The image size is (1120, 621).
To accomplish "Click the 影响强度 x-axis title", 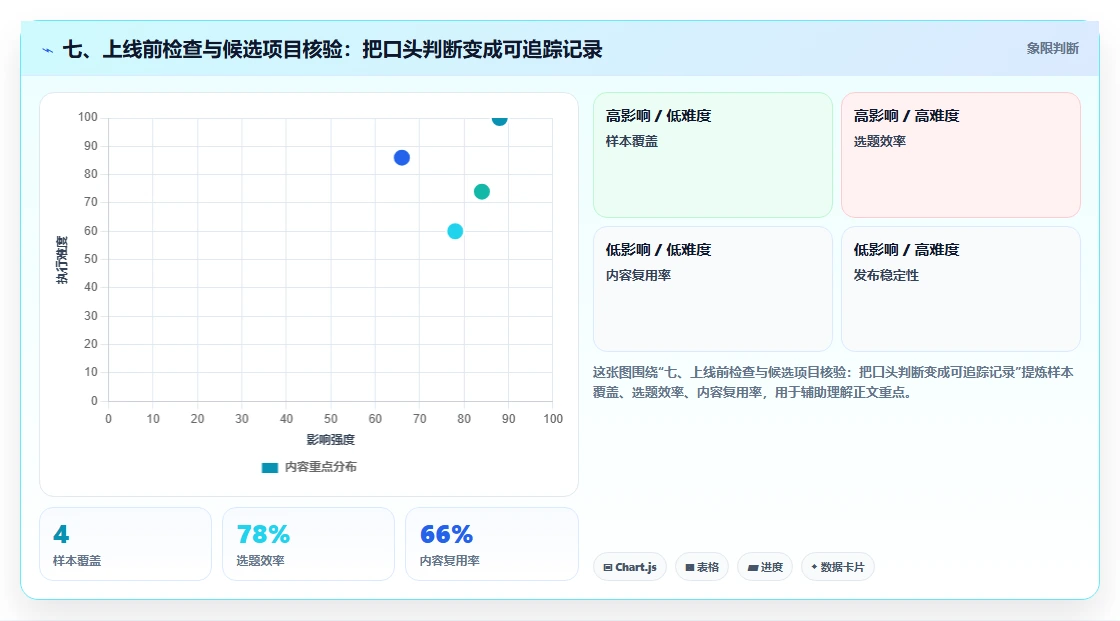I will (x=331, y=439).
